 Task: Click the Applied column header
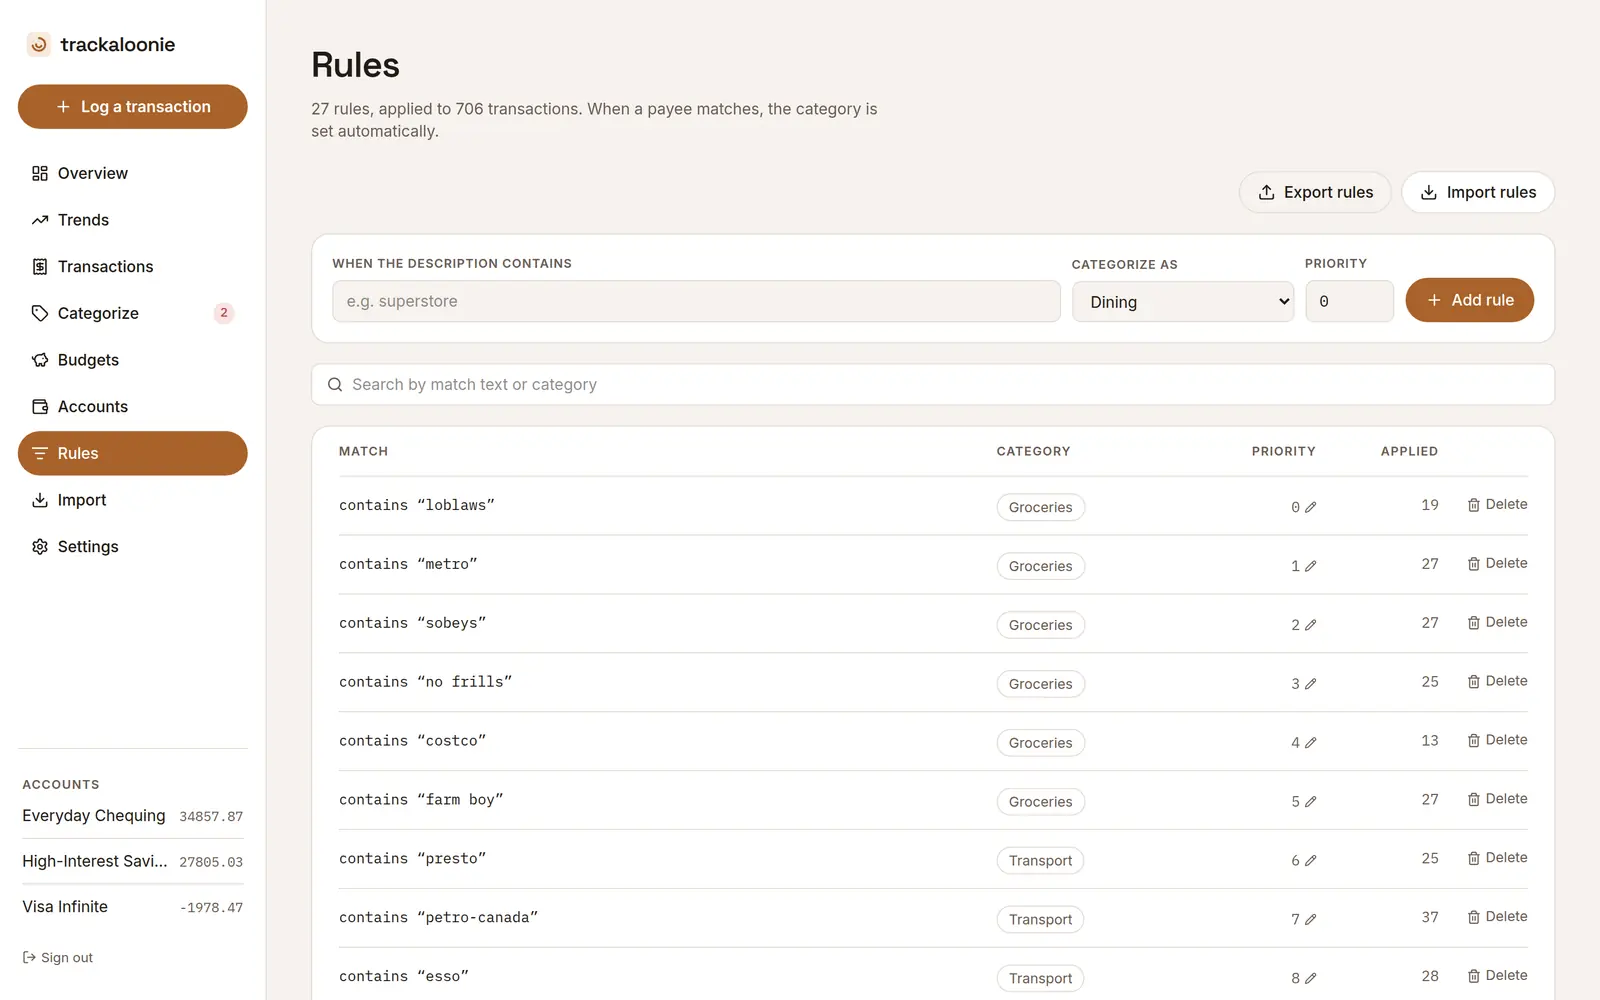(1409, 452)
